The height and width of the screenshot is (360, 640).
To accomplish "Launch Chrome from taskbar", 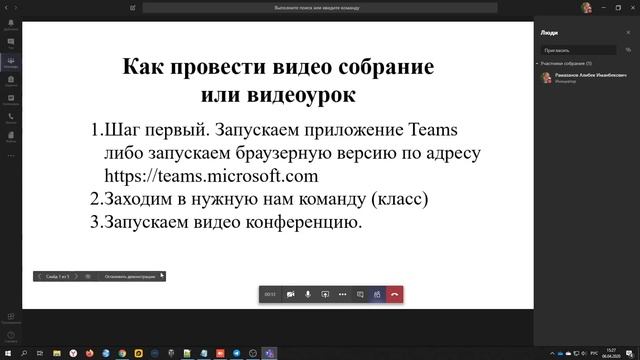I will (x=122, y=353).
